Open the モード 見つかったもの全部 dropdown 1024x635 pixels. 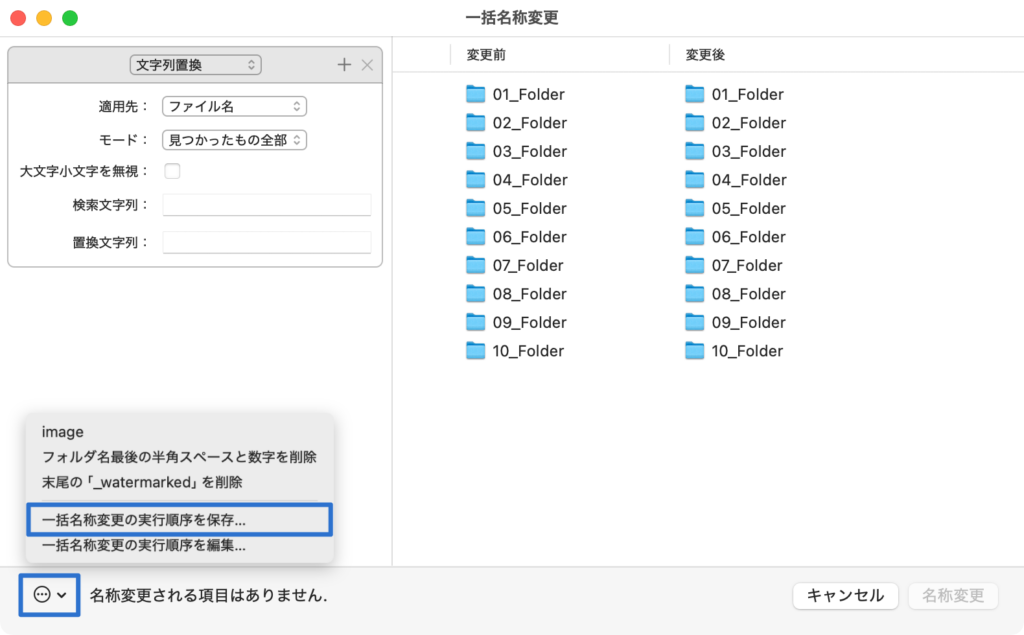(x=234, y=140)
